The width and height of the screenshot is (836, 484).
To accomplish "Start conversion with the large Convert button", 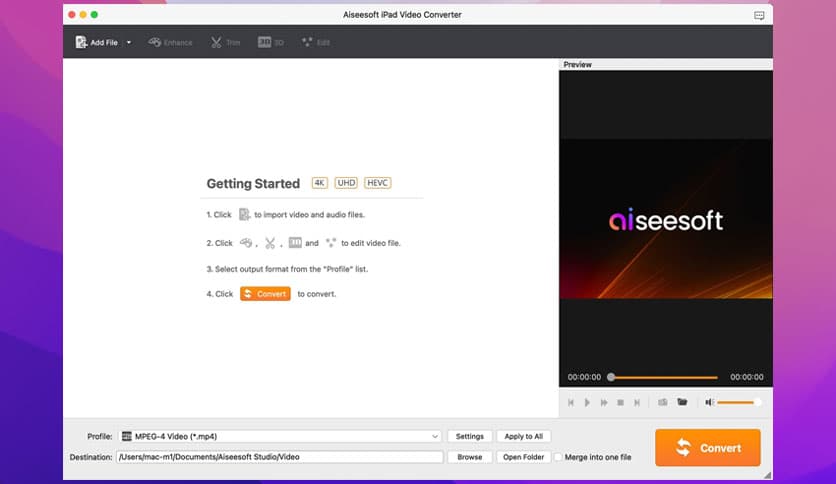I will tap(708, 448).
